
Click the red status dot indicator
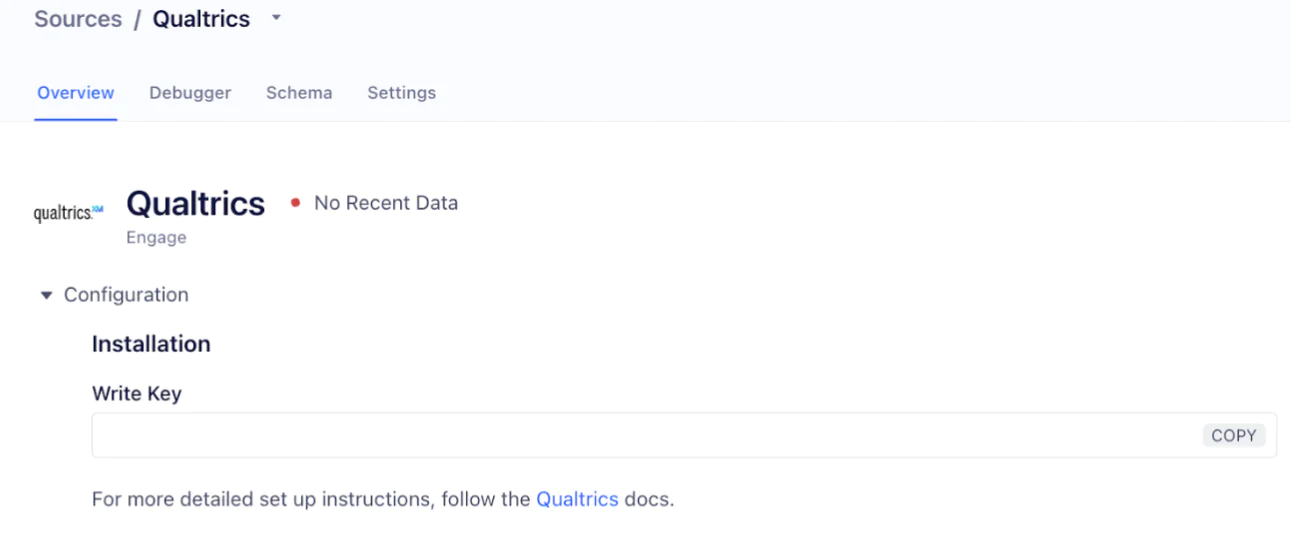pyautogui.click(x=295, y=203)
